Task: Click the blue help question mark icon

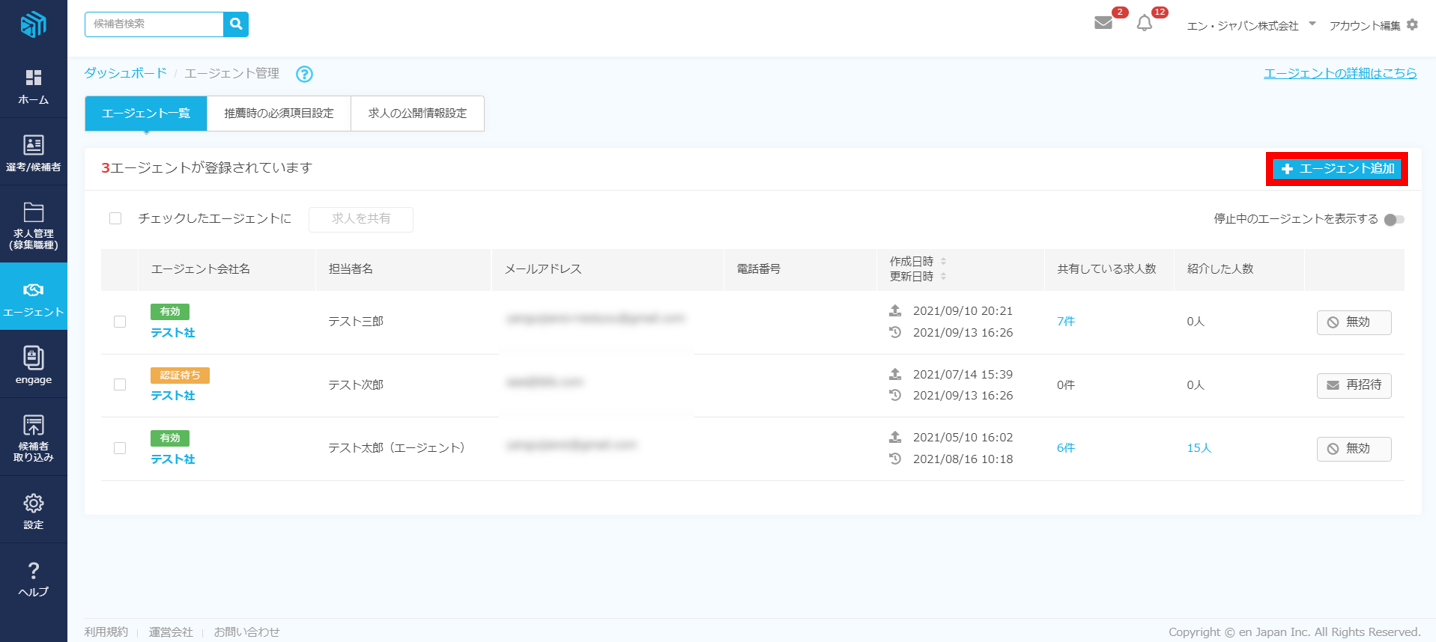Action: (x=305, y=74)
